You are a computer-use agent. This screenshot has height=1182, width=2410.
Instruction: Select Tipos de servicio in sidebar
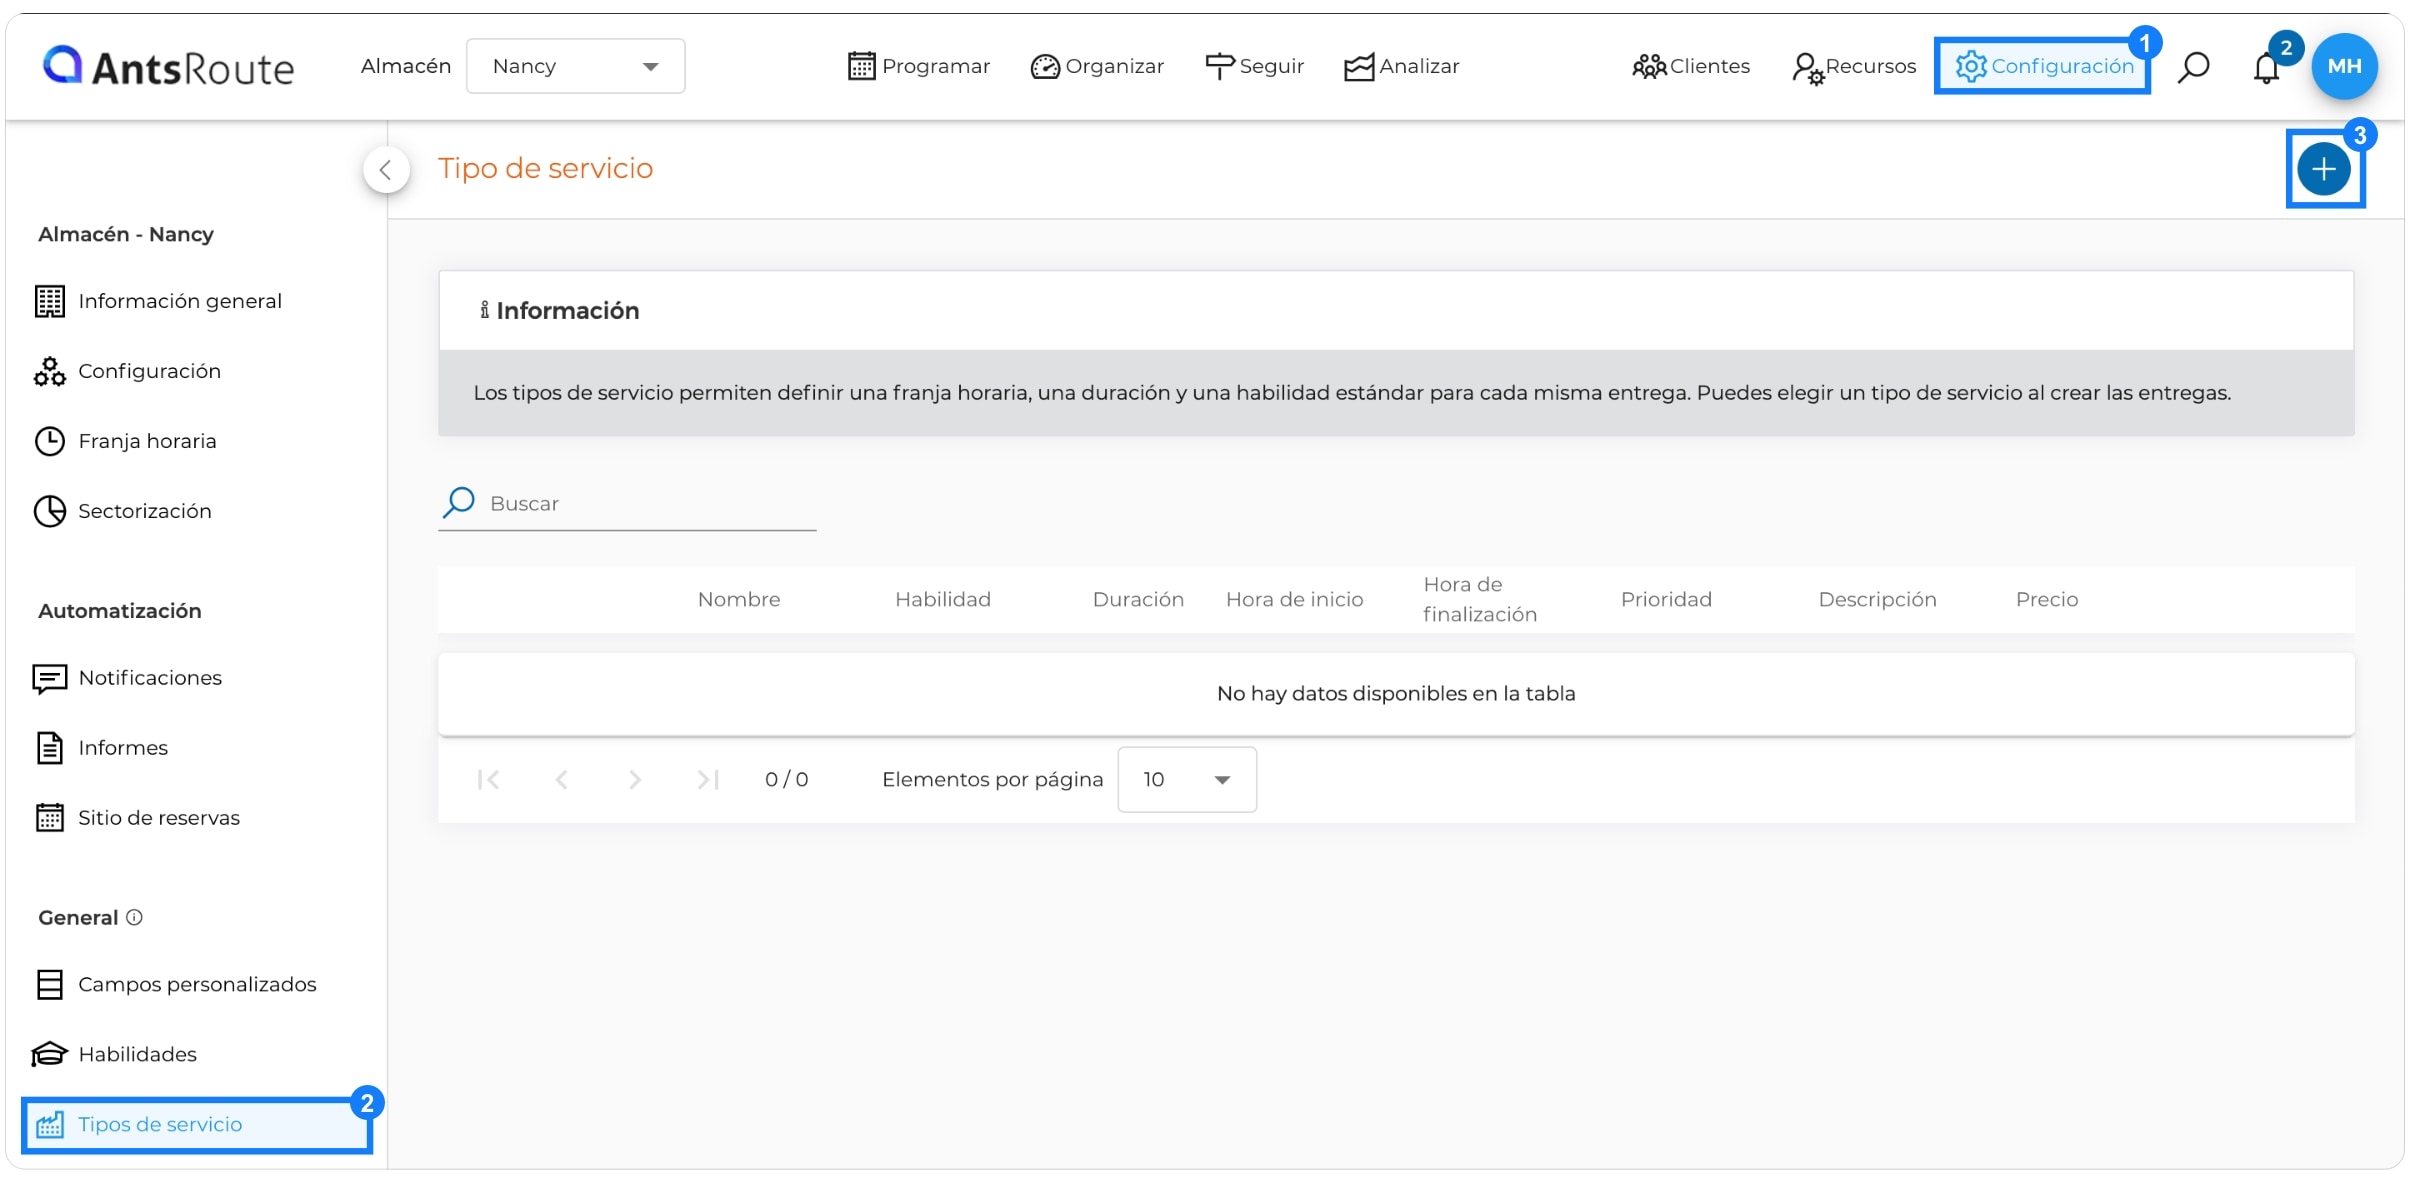pos(197,1125)
